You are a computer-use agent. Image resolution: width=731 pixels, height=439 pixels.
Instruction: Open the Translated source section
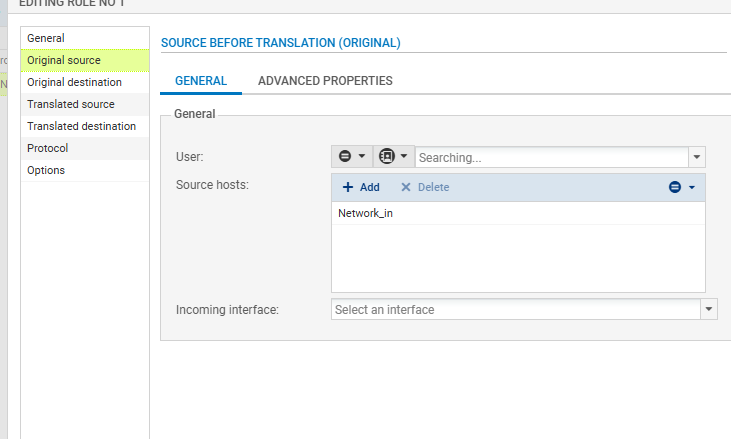click(70, 104)
